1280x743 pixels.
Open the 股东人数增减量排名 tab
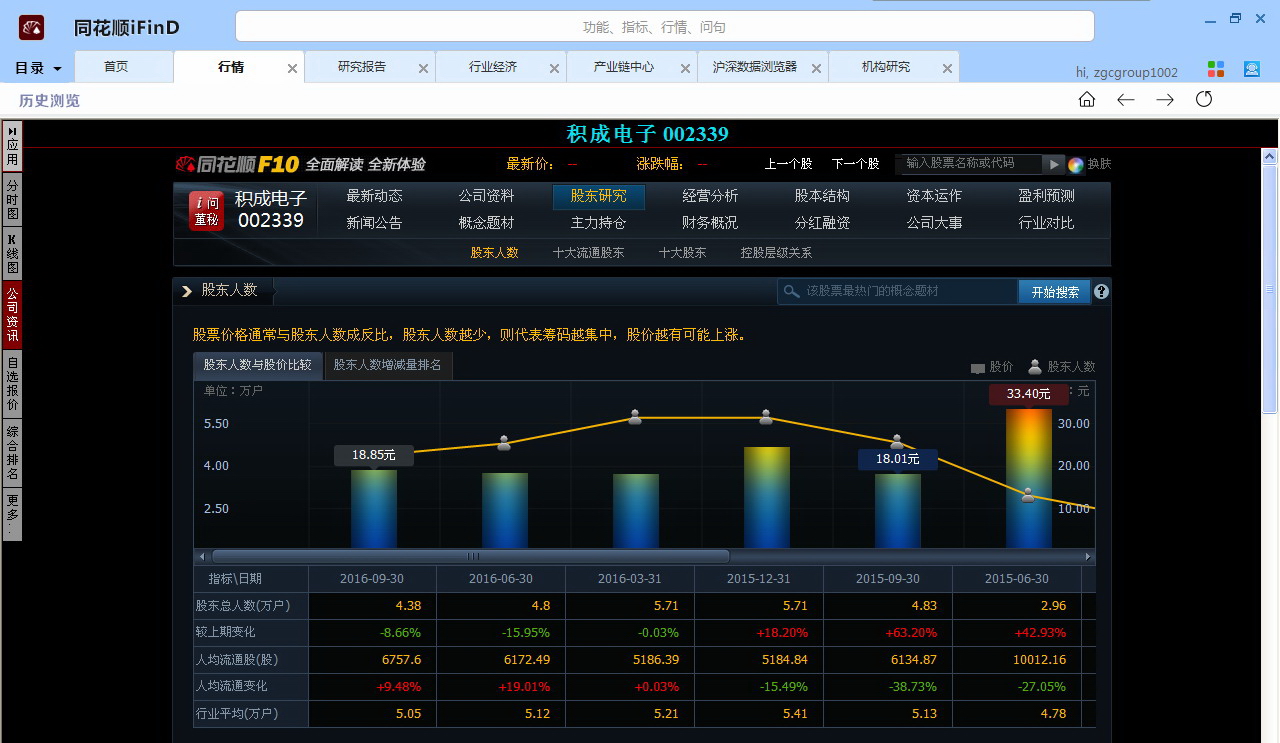pyautogui.click(x=388, y=365)
